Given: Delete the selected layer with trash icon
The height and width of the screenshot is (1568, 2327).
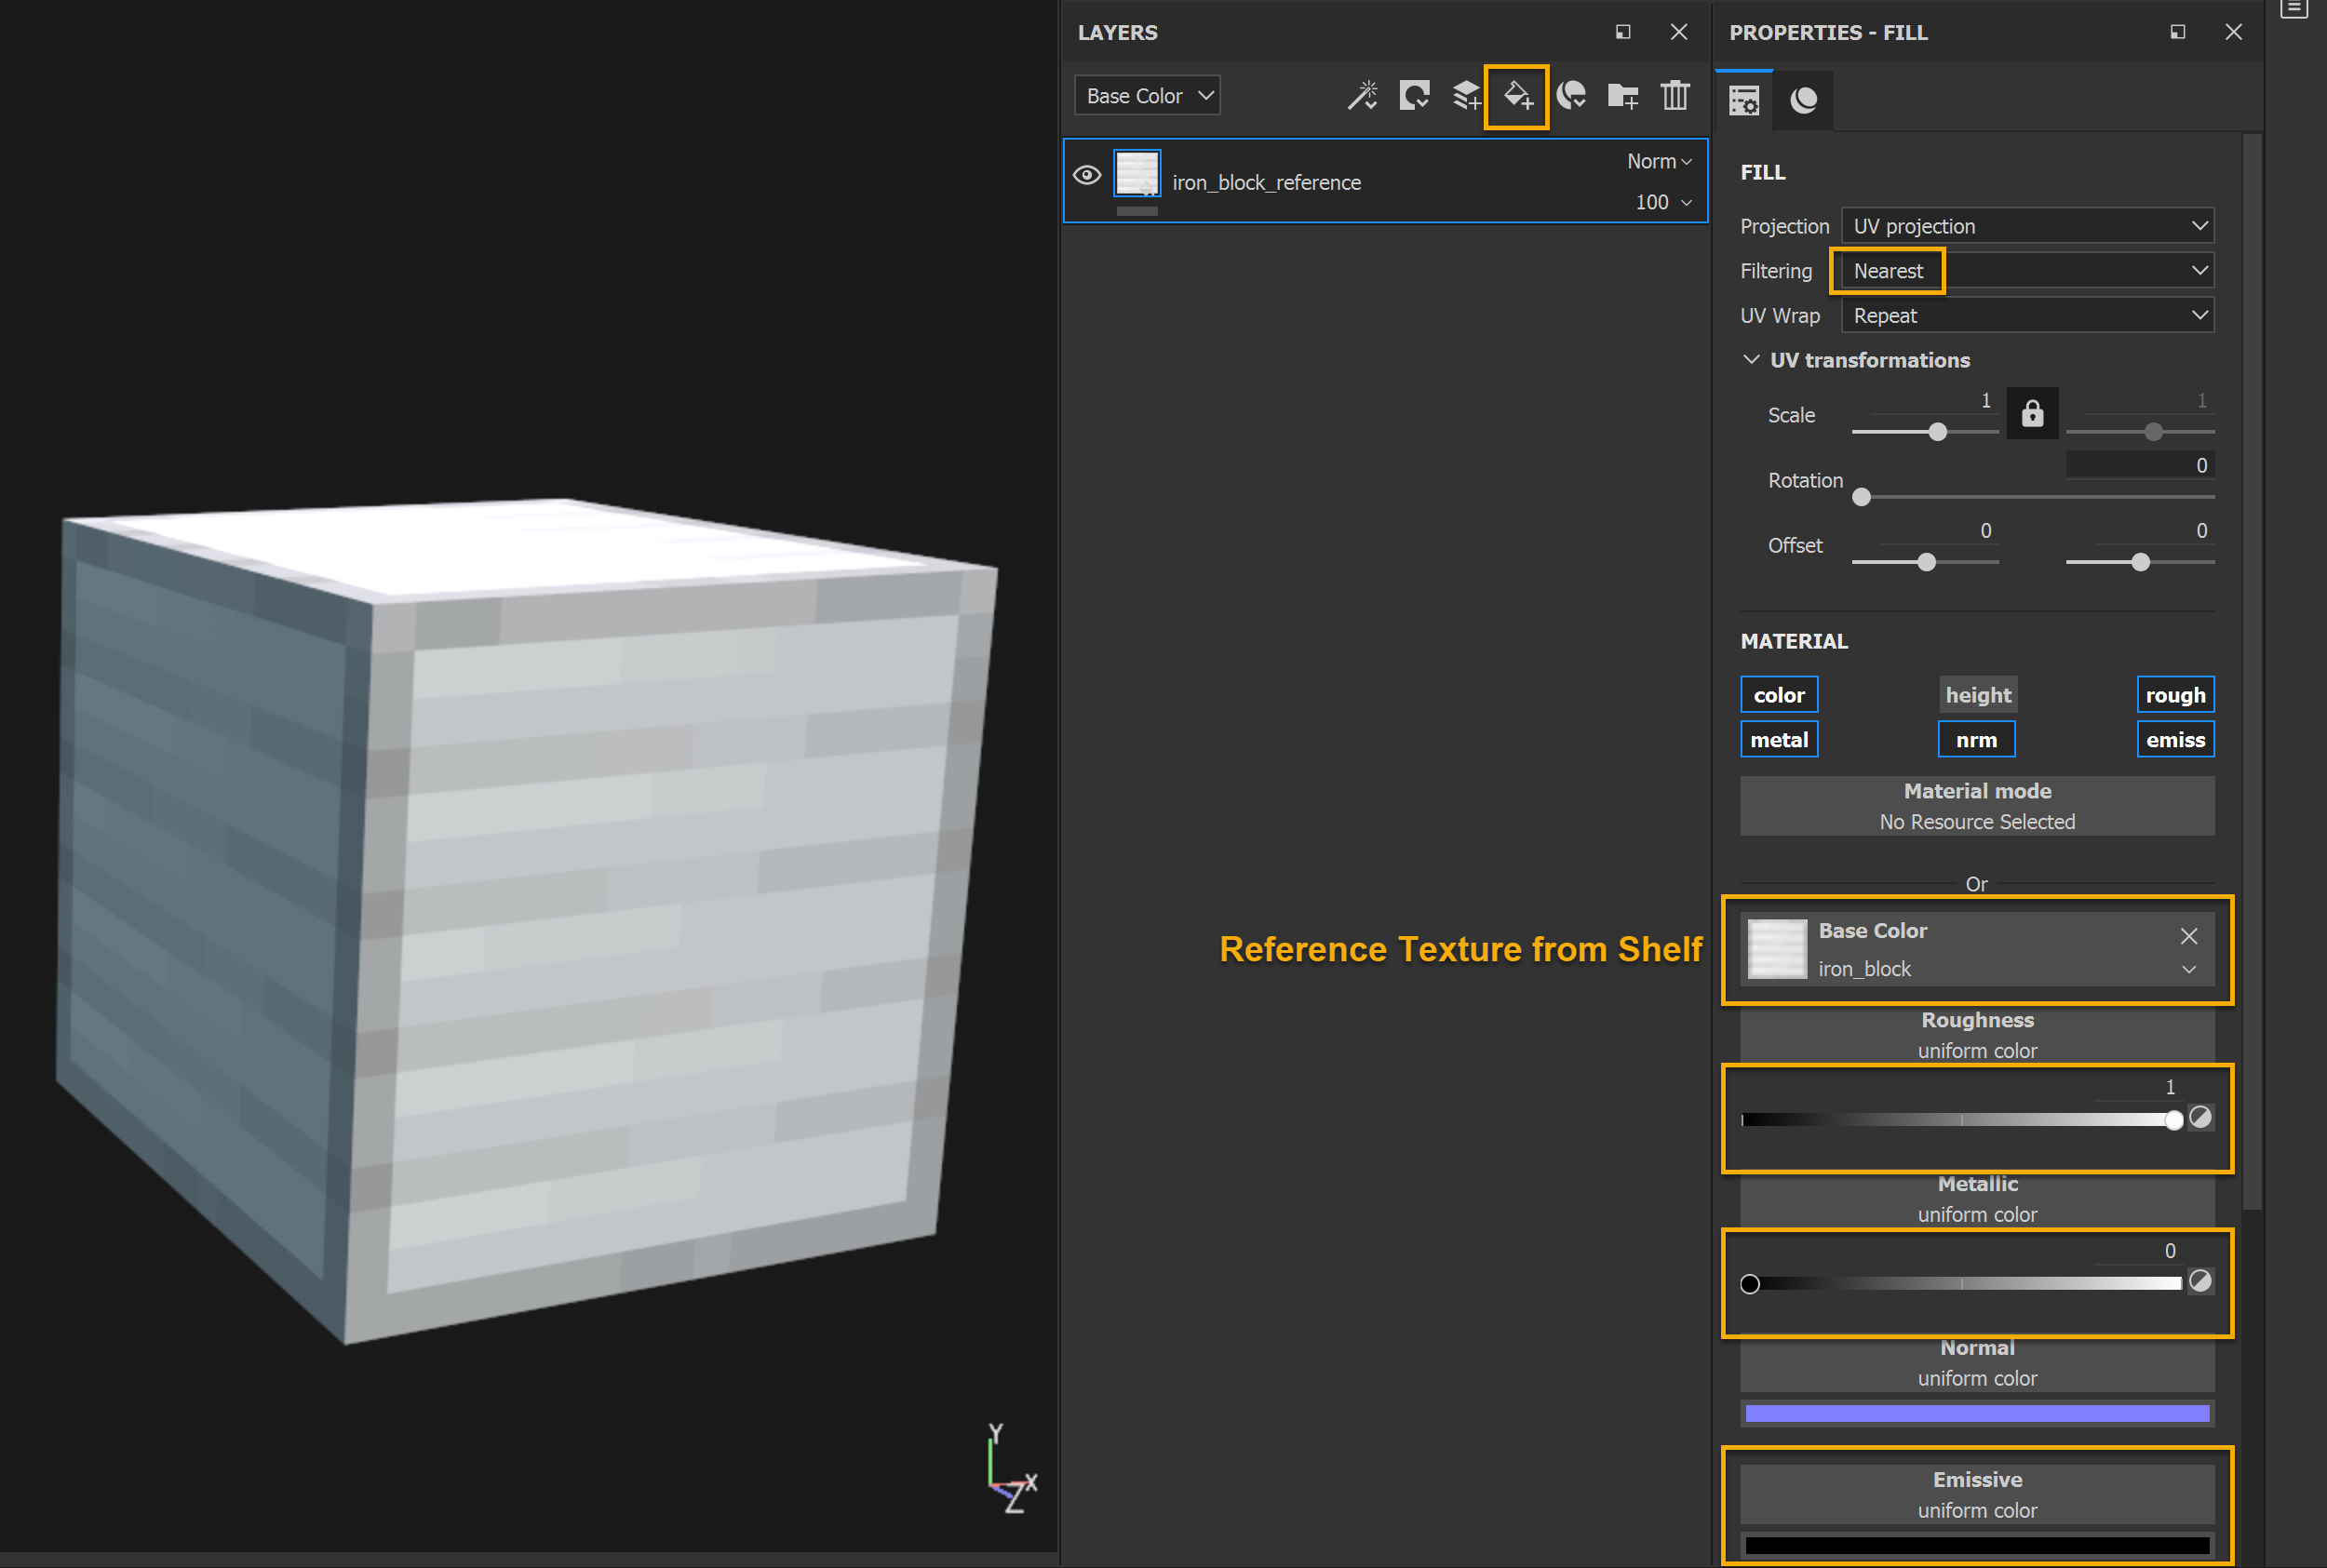Looking at the screenshot, I should pos(1675,96).
